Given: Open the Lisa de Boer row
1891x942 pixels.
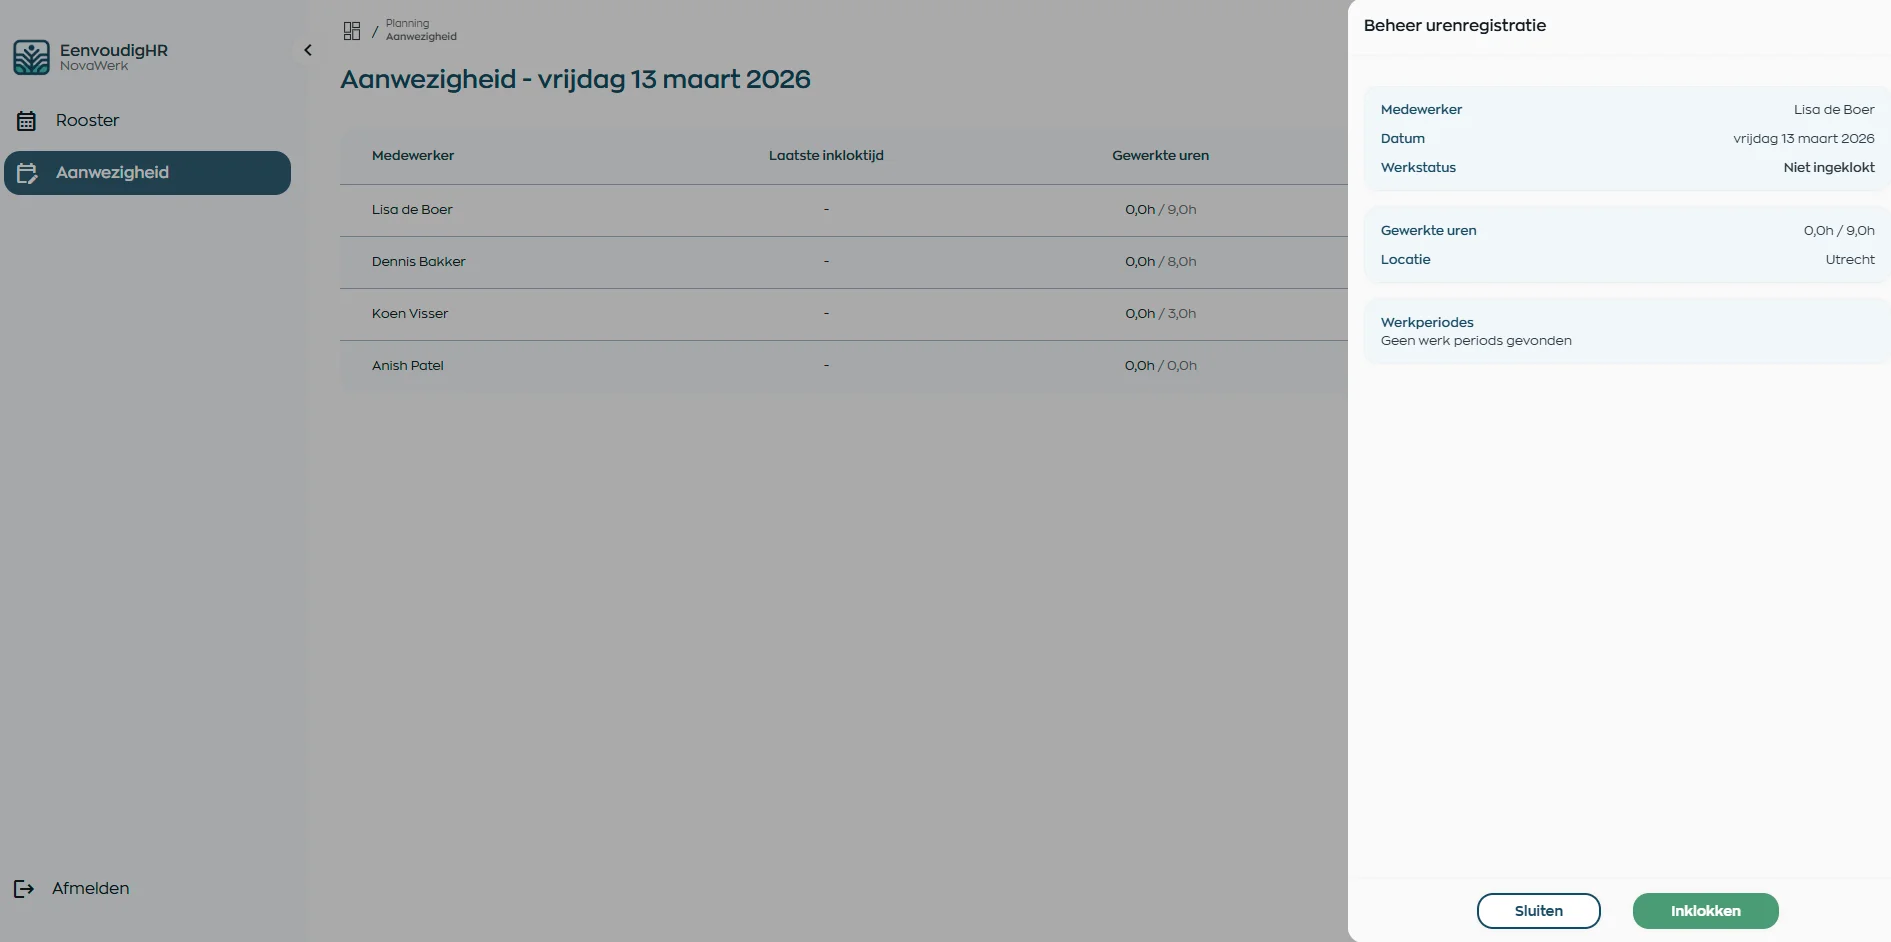Looking at the screenshot, I should click(x=412, y=210).
